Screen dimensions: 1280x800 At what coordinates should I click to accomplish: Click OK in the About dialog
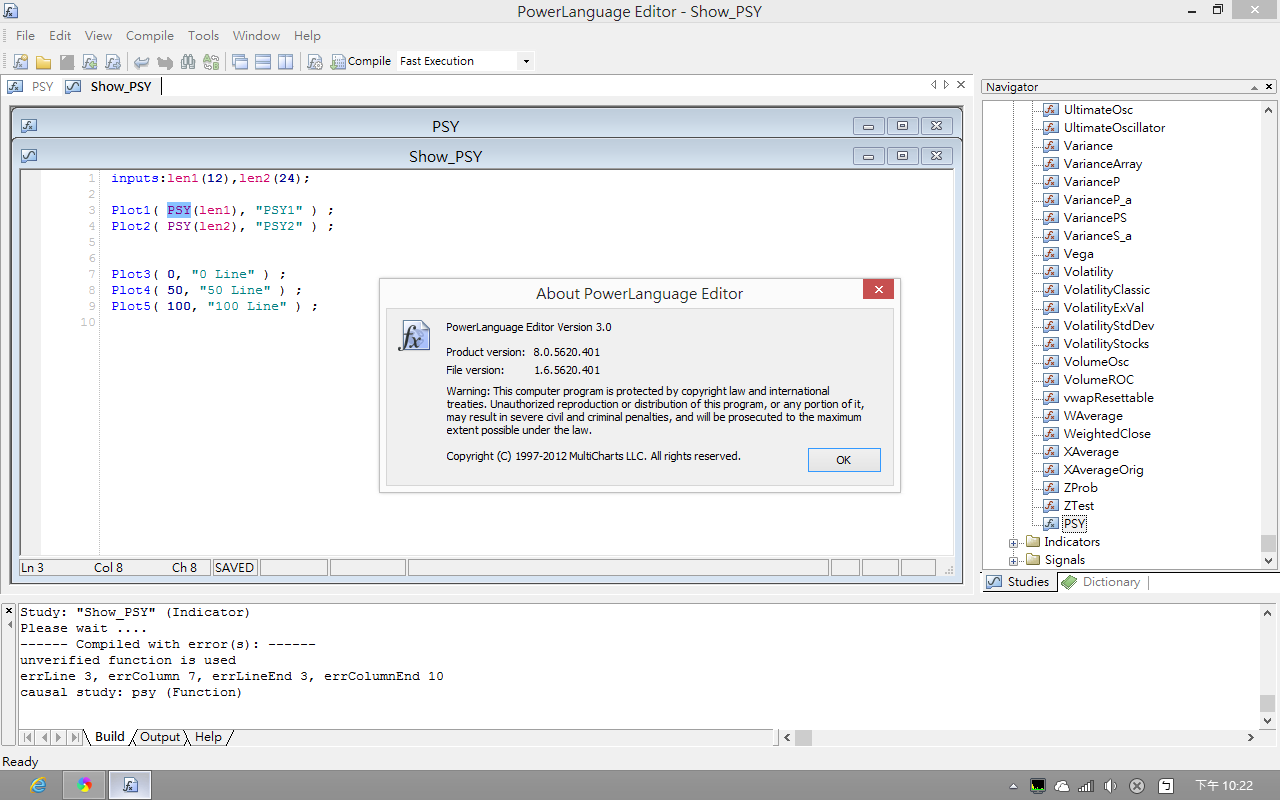[844, 460]
